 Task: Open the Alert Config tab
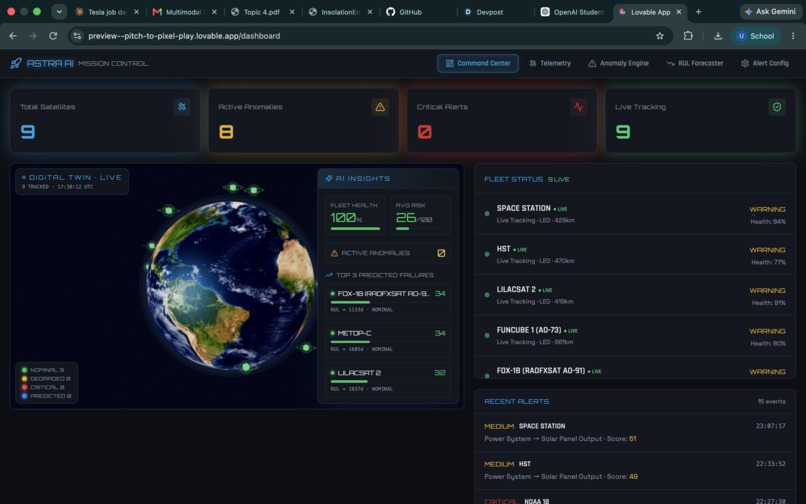(x=764, y=63)
